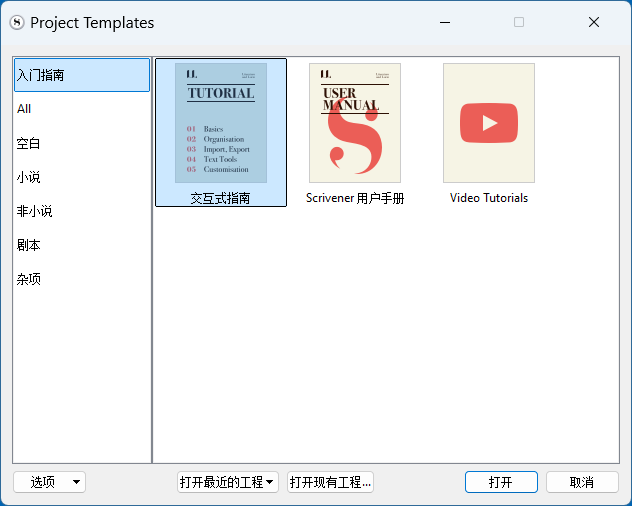This screenshot has width=632, height=506.
Task: Click the Scrivener logo icon in title bar
Action: coord(17,23)
